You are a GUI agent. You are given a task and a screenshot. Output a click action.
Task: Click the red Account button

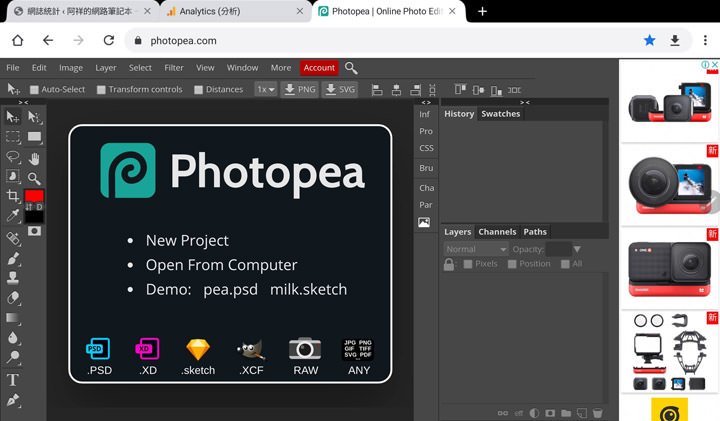319,67
